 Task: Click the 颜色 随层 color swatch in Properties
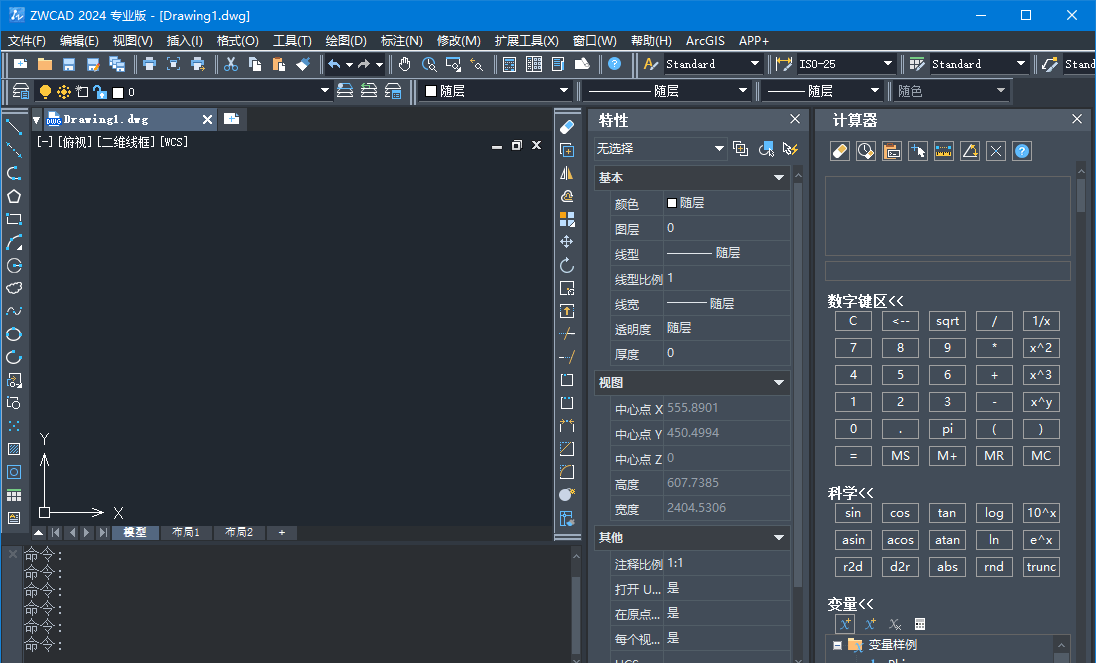(672, 203)
